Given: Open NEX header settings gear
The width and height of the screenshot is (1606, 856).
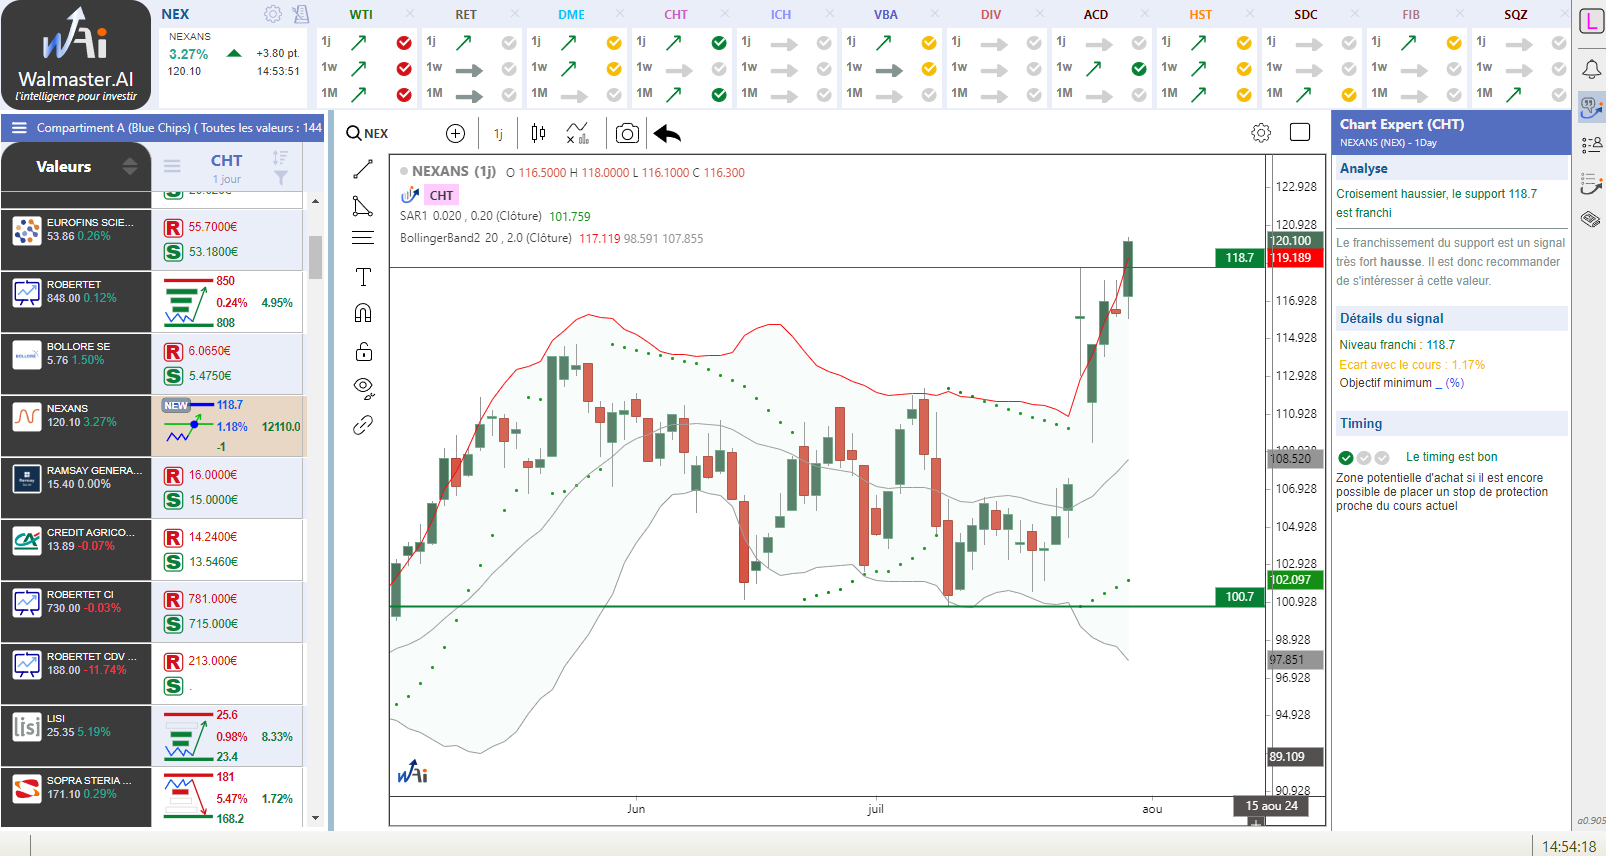Looking at the screenshot, I should [272, 14].
